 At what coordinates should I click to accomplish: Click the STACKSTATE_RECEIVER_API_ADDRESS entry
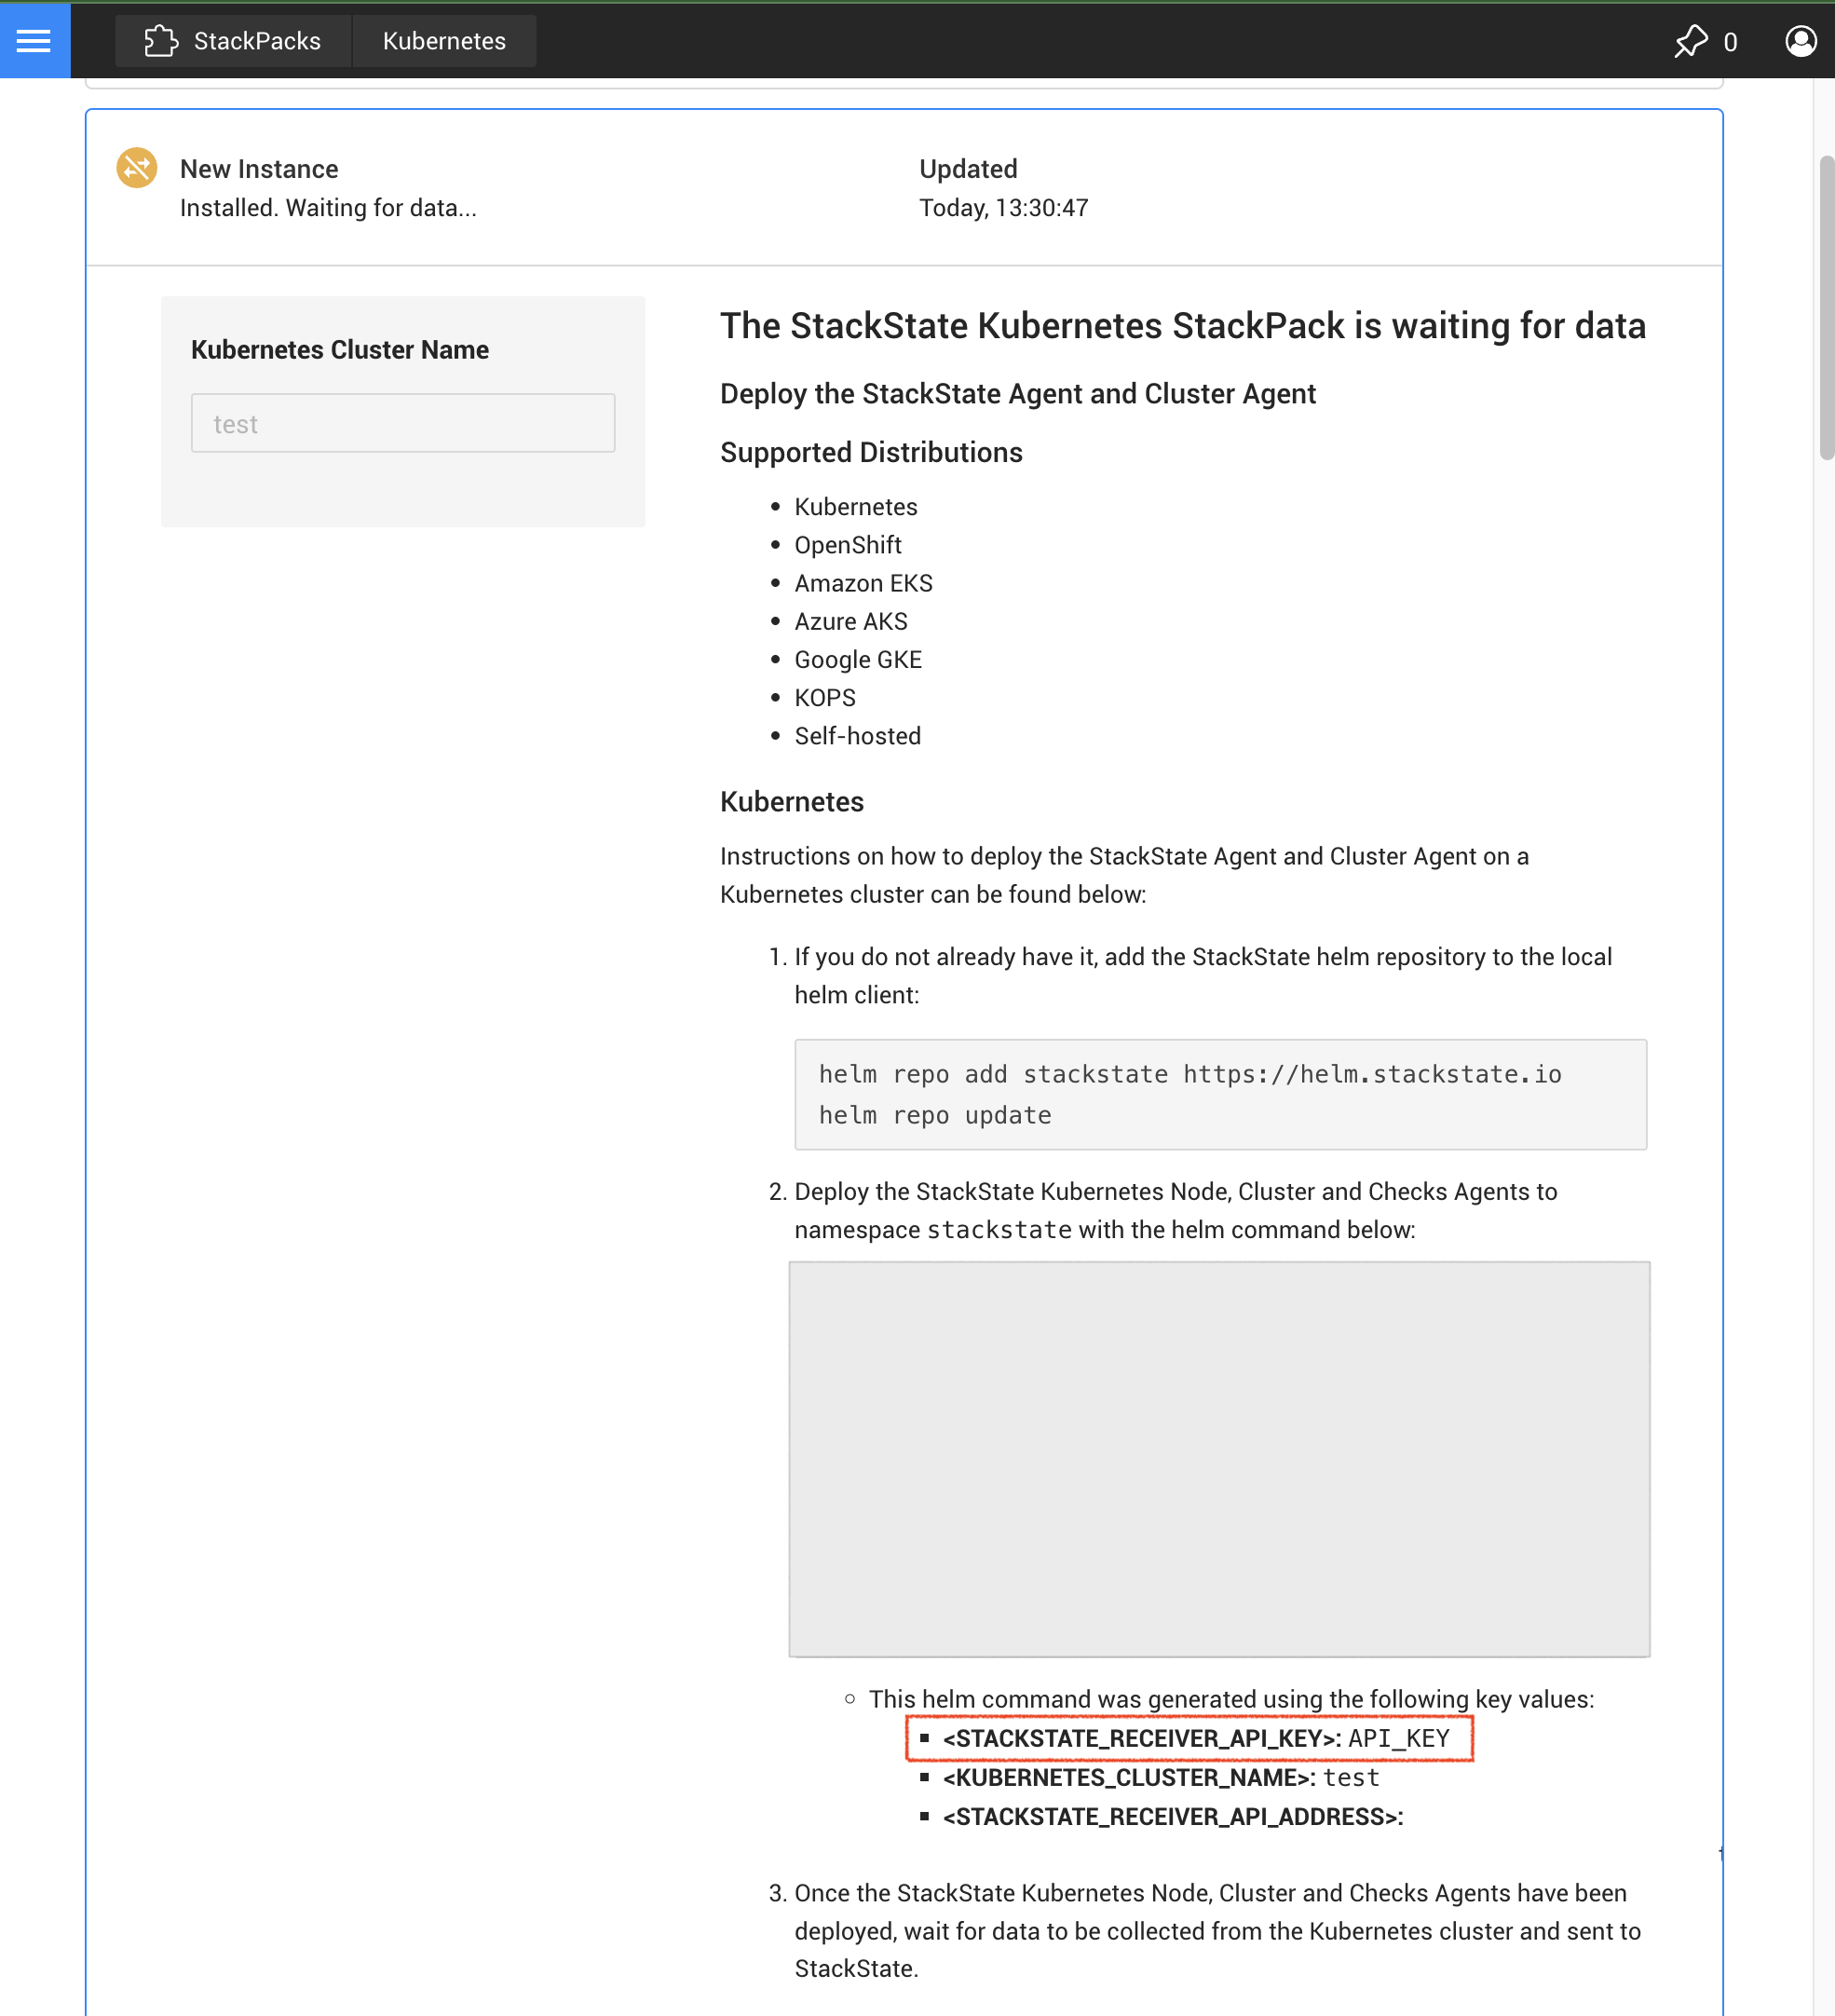1172,1816
